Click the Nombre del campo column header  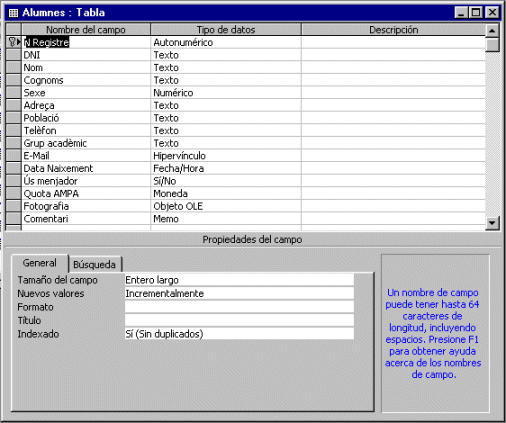86,30
